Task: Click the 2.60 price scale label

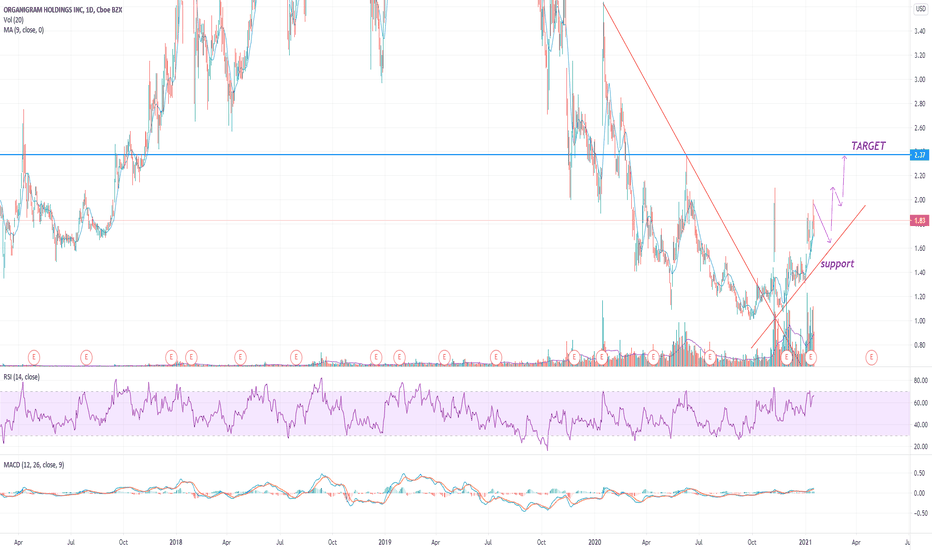Action: click(920, 128)
